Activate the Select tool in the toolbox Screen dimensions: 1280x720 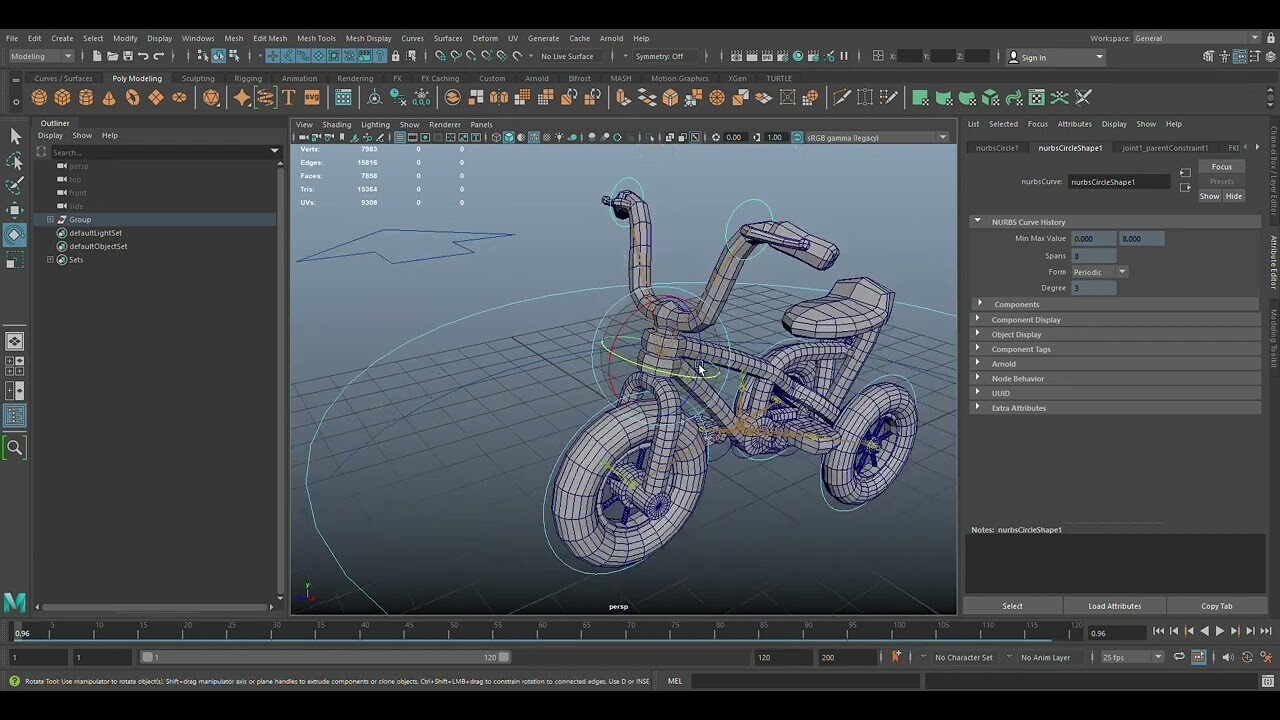15,135
